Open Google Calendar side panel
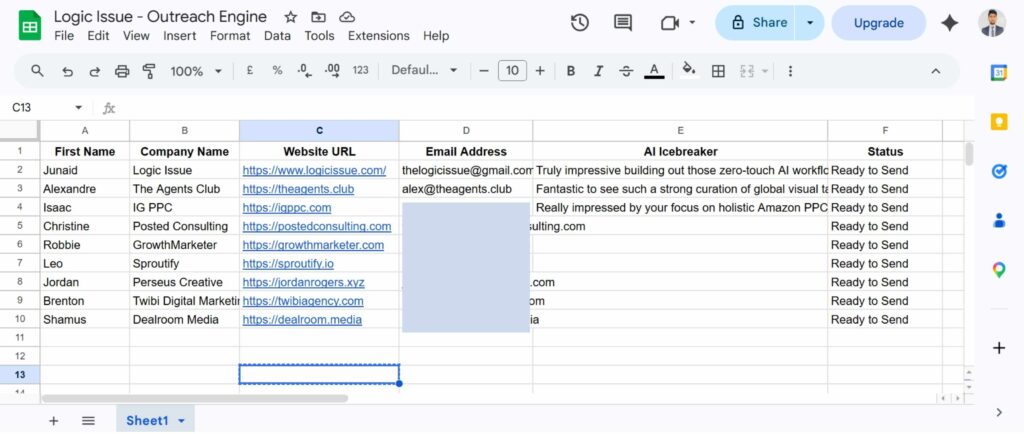 pos(999,72)
